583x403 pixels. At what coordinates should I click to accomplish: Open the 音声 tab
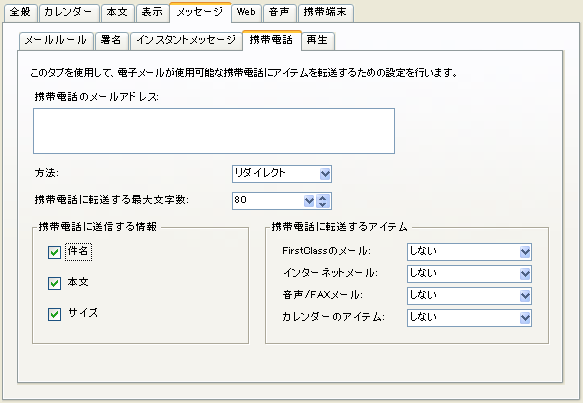pyautogui.click(x=279, y=13)
